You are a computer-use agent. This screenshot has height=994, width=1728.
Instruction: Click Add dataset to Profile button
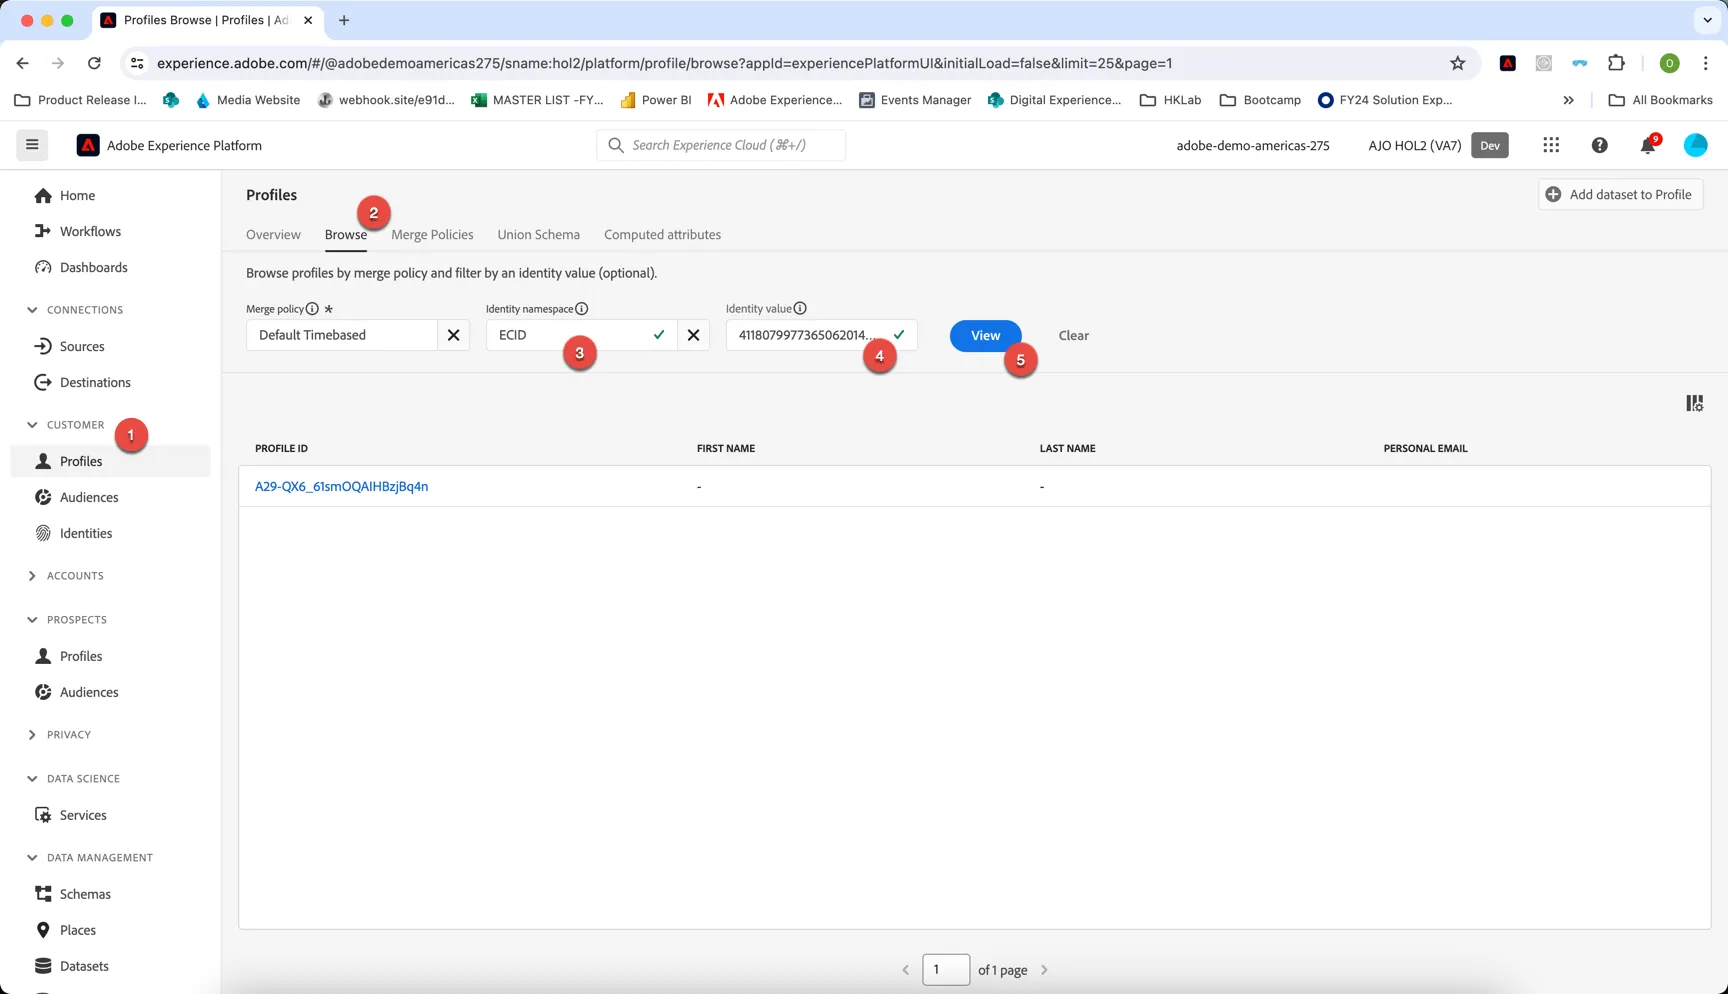coord(1620,195)
